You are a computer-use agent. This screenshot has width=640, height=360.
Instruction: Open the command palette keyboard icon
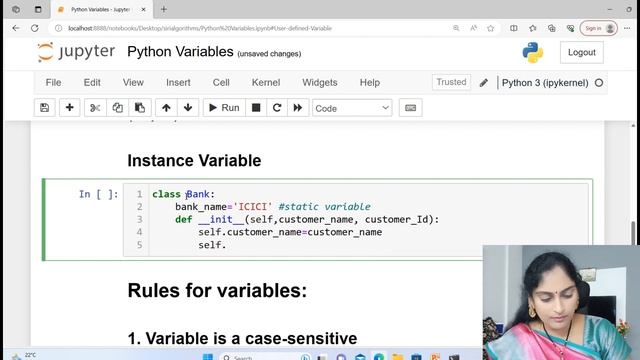tap(410, 108)
